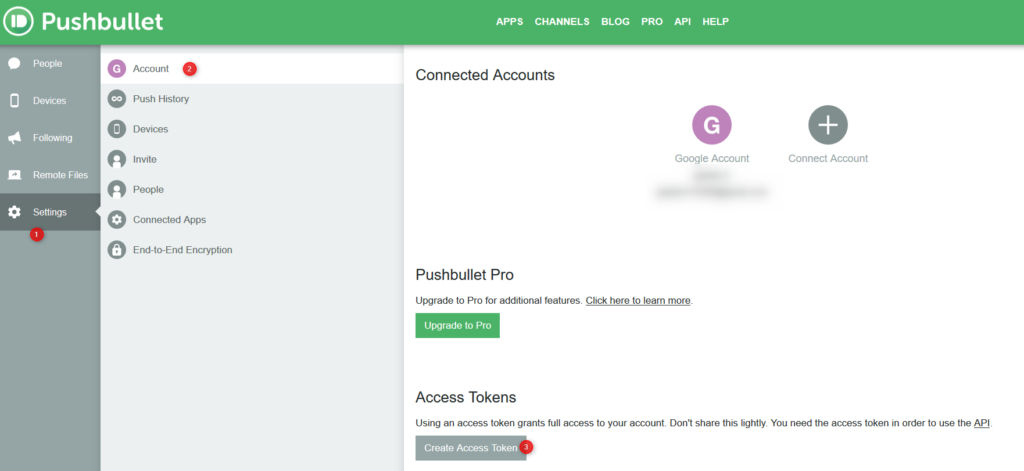1024x471 pixels.
Task: Click the 'Access Tokens' heading
Action: point(466,397)
